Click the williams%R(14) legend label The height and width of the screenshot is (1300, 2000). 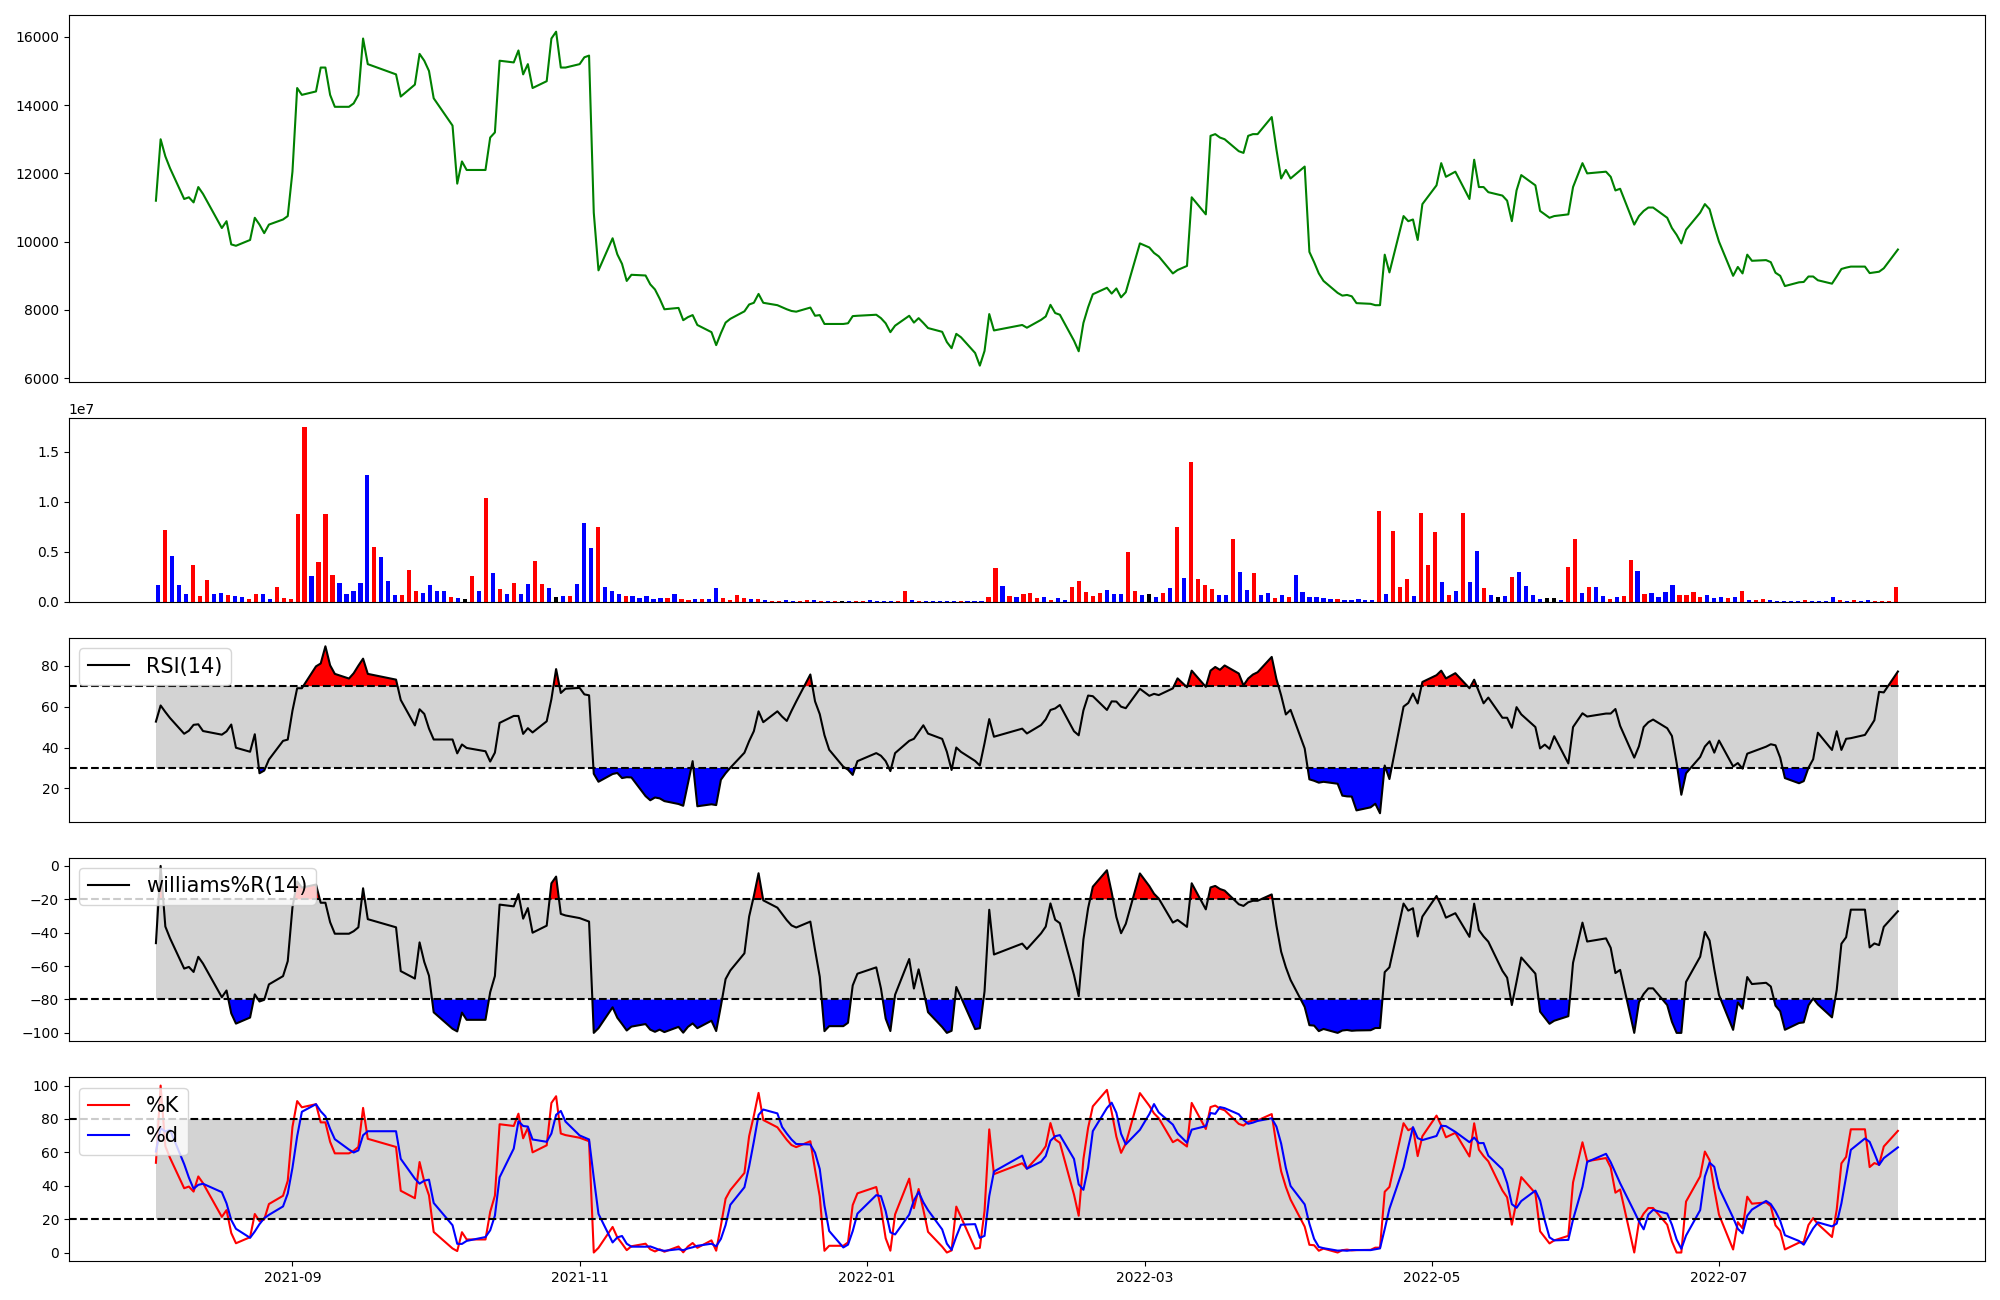(227, 885)
